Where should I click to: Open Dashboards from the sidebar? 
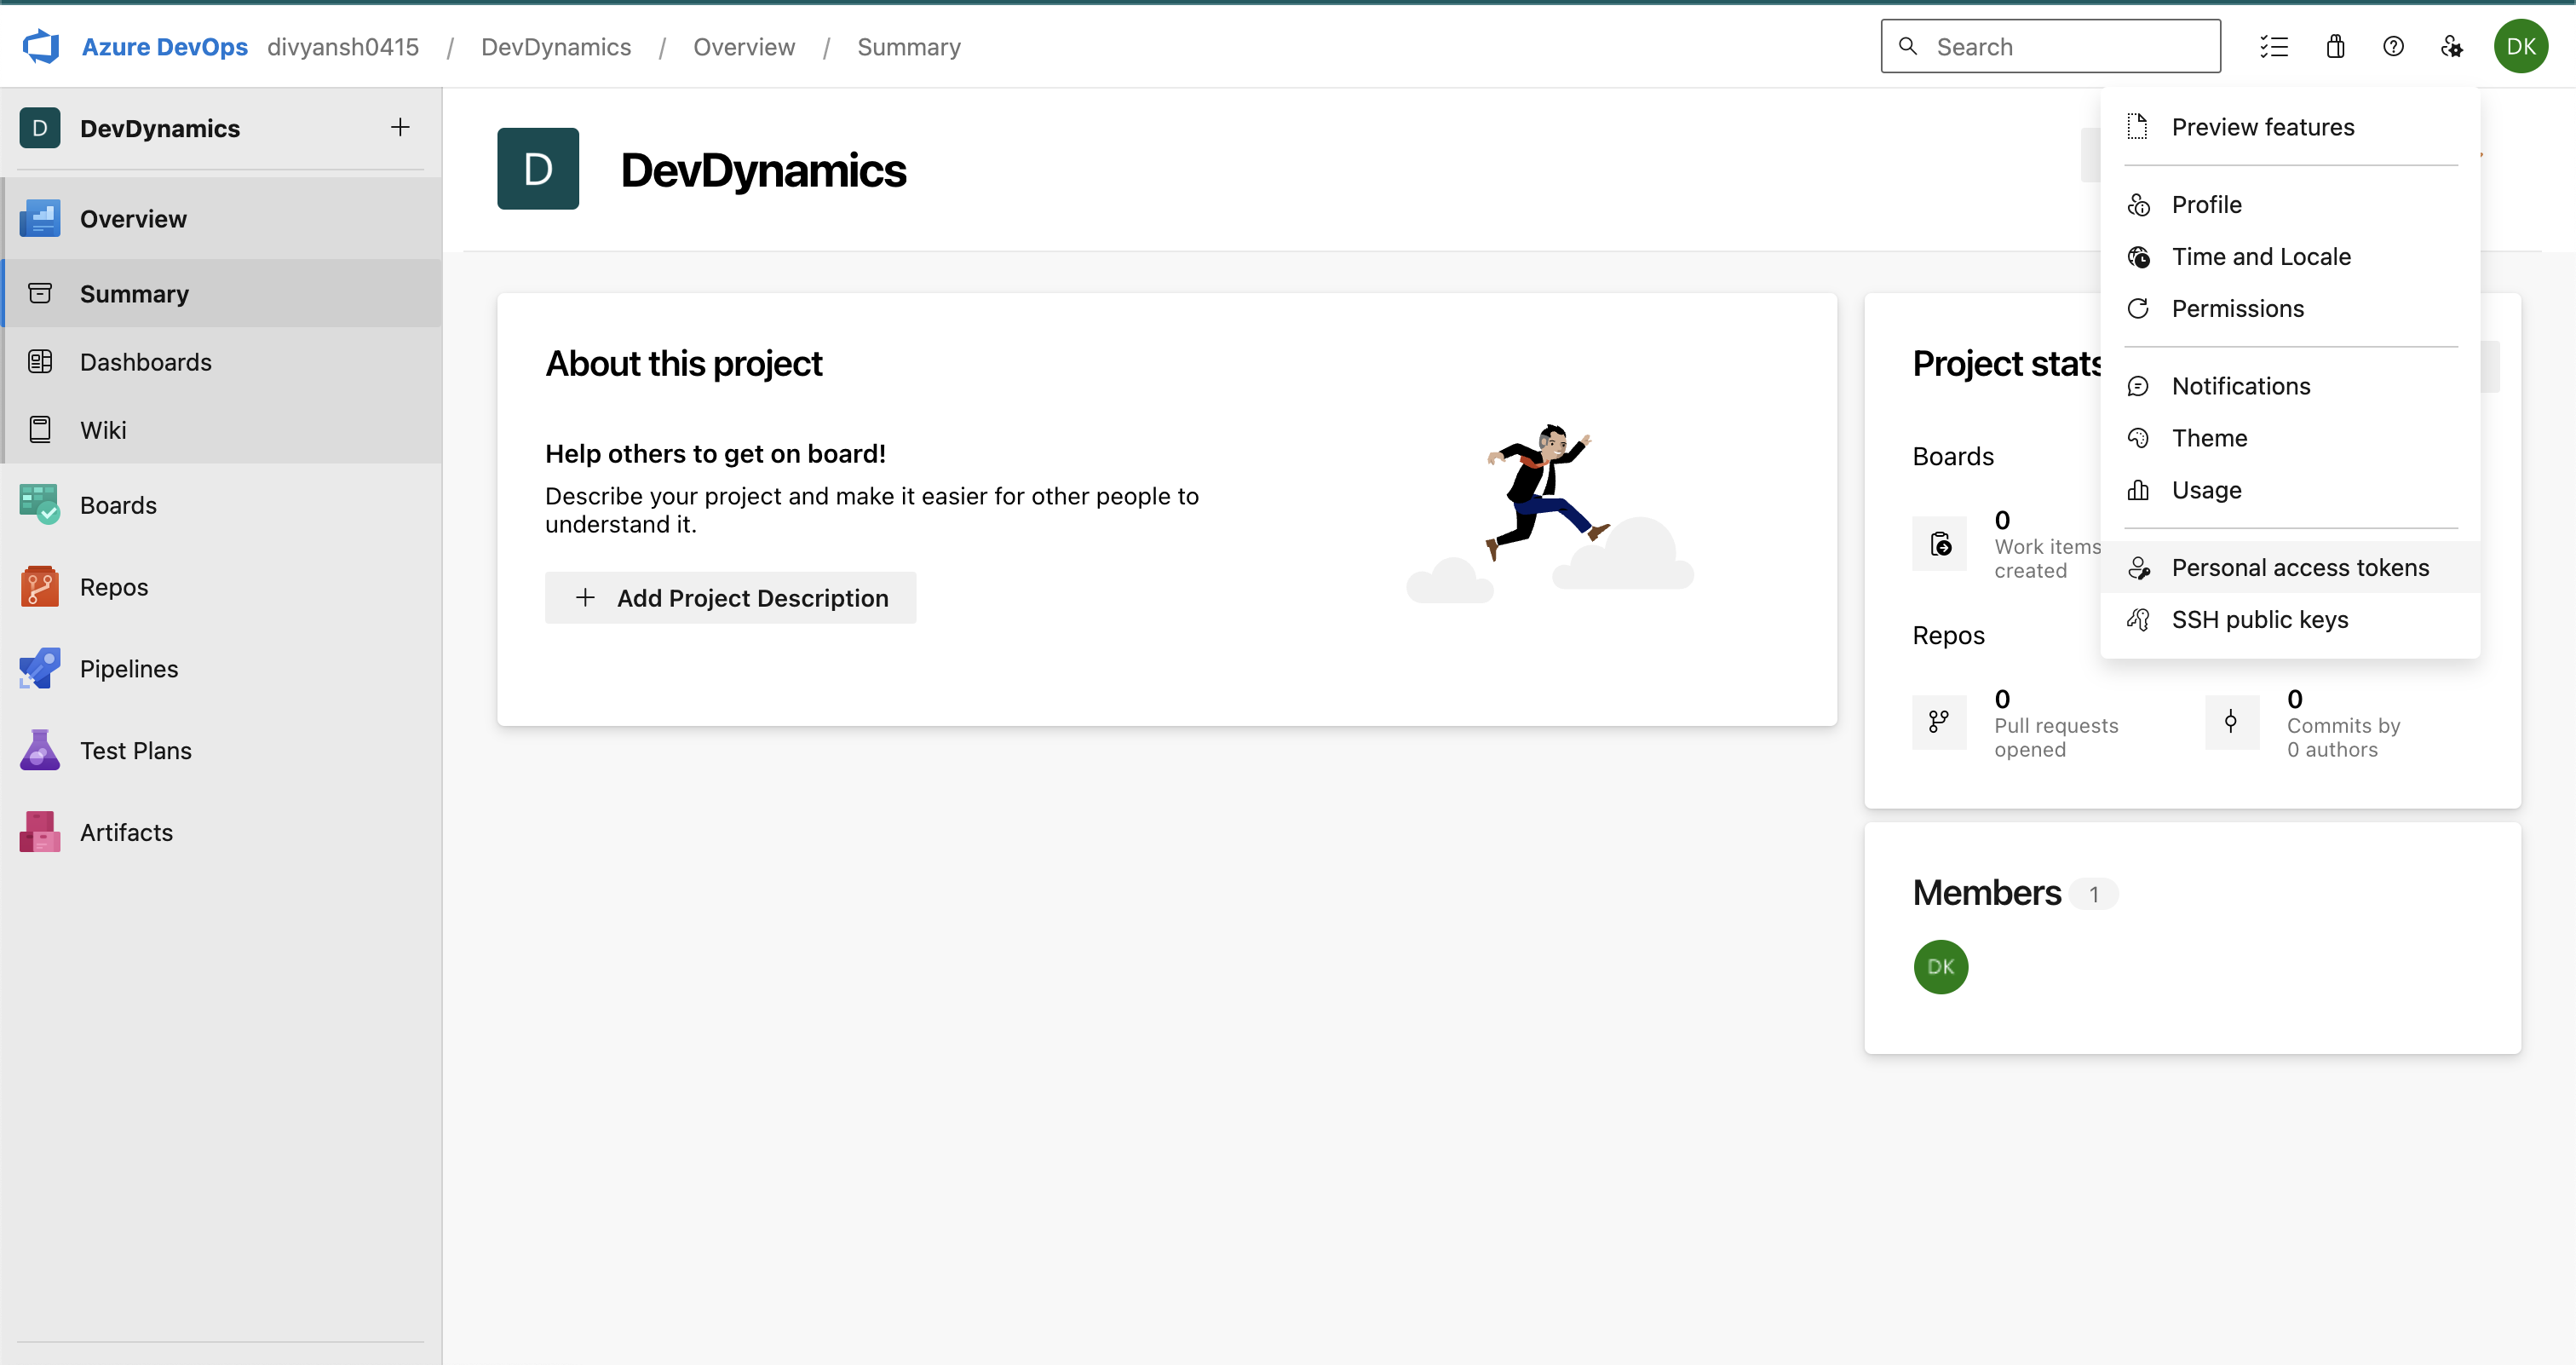(x=222, y=362)
